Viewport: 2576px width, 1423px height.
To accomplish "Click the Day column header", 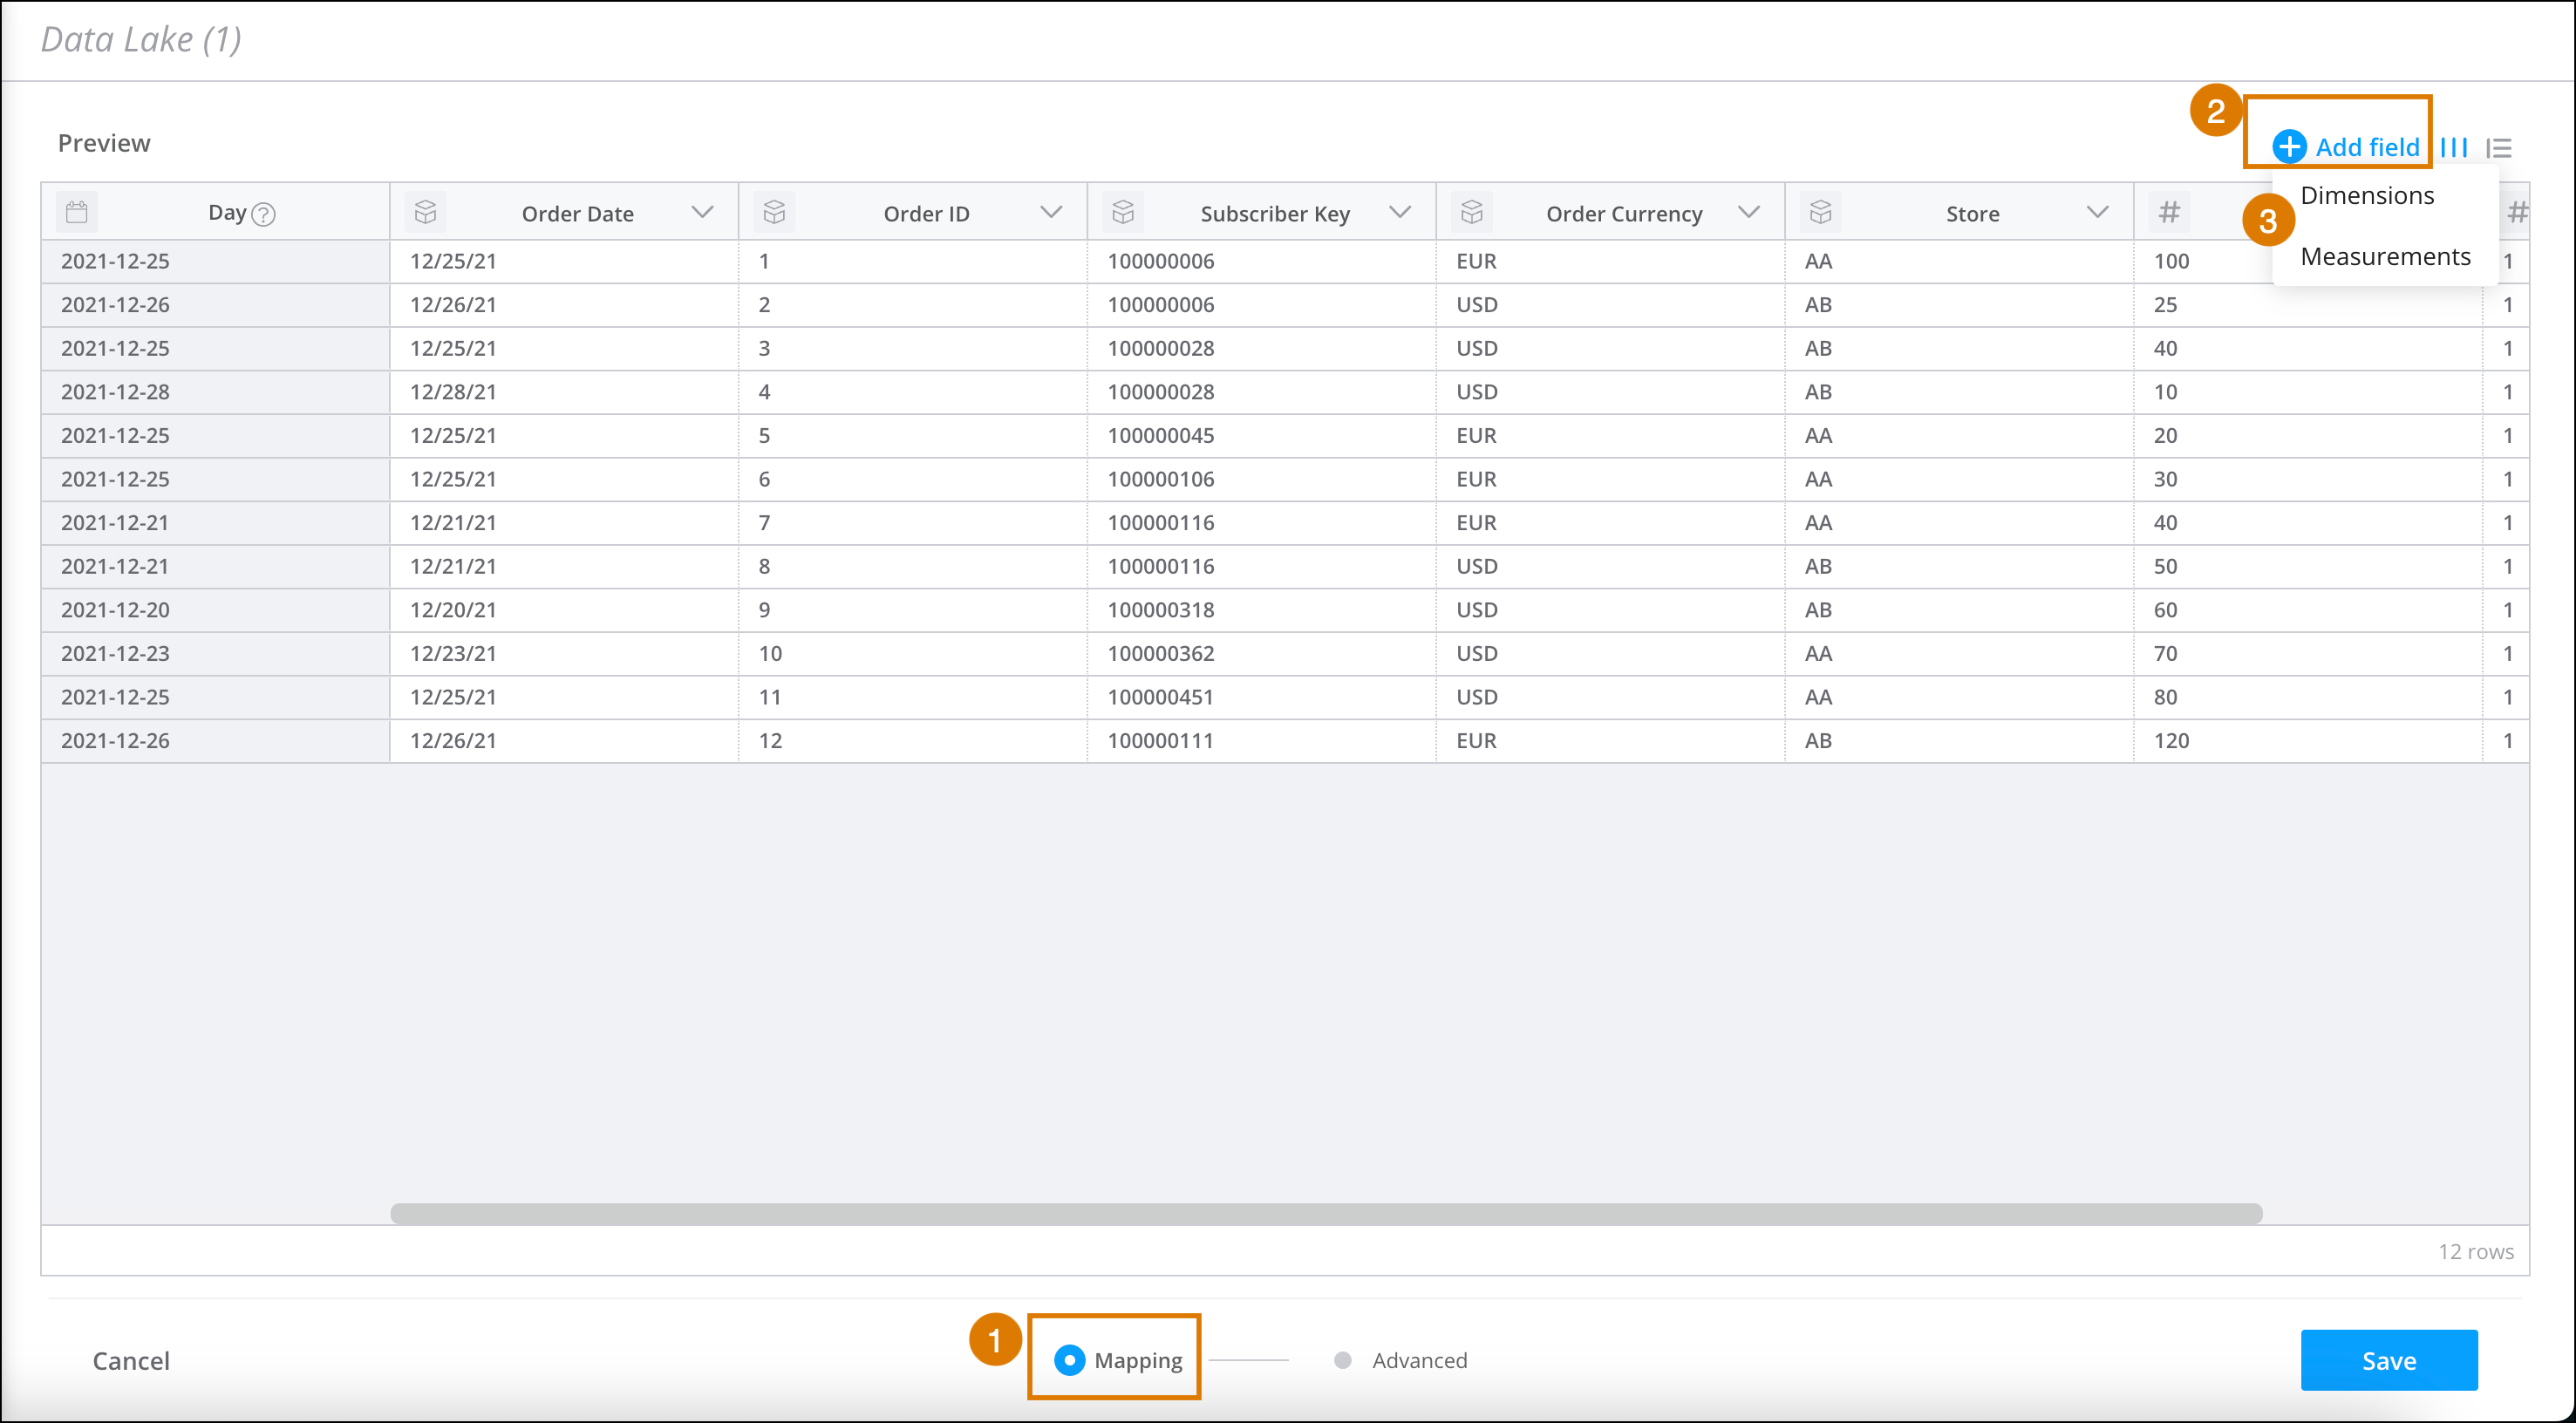I will point(215,212).
